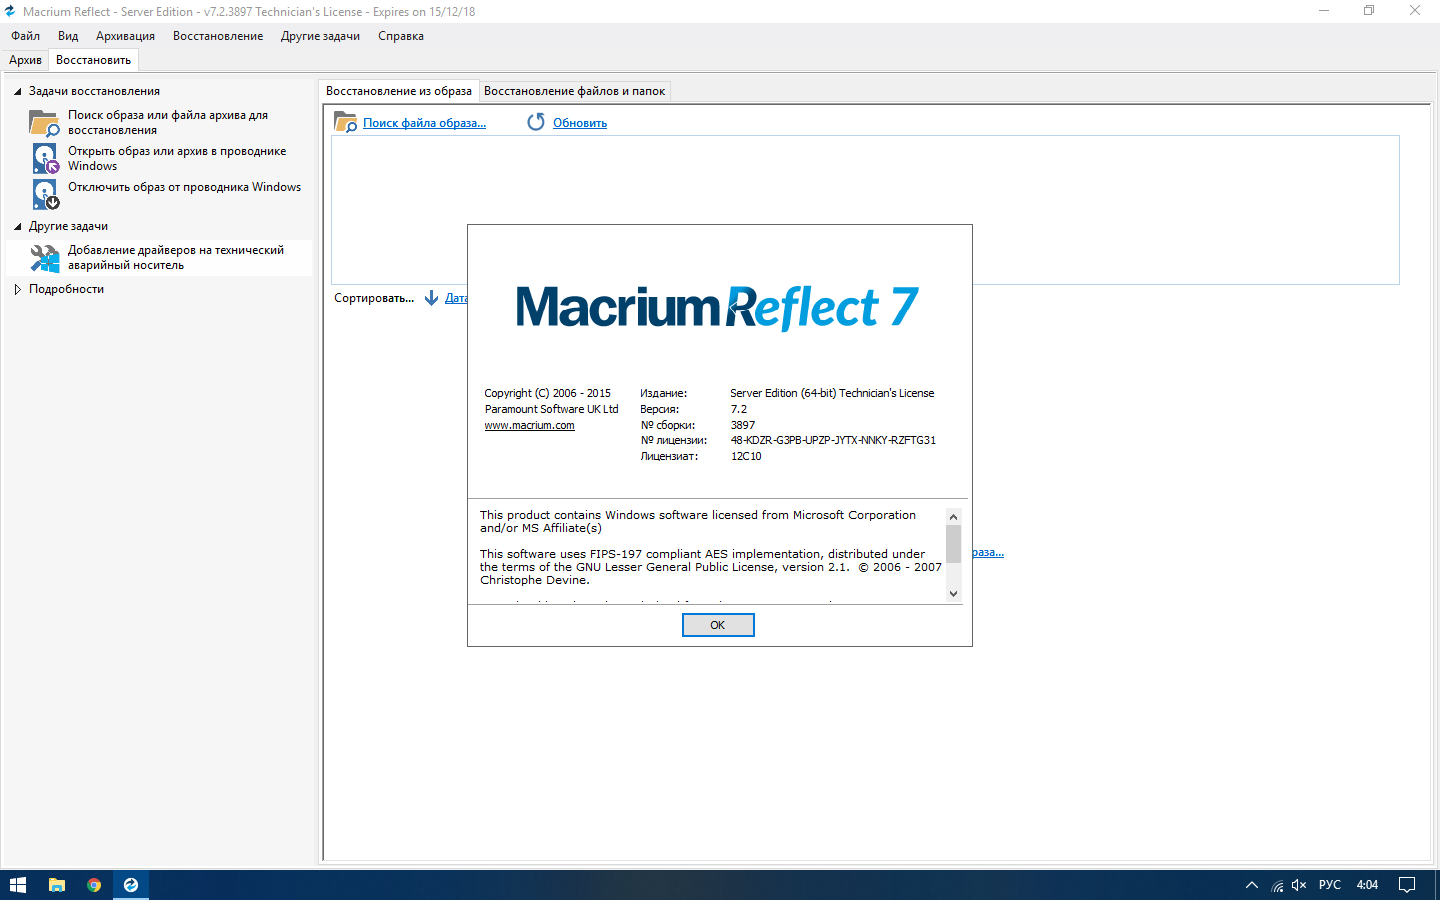Switch to the Архив tab
The width and height of the screenshot is (1440, 900).
tap(25, 60)
